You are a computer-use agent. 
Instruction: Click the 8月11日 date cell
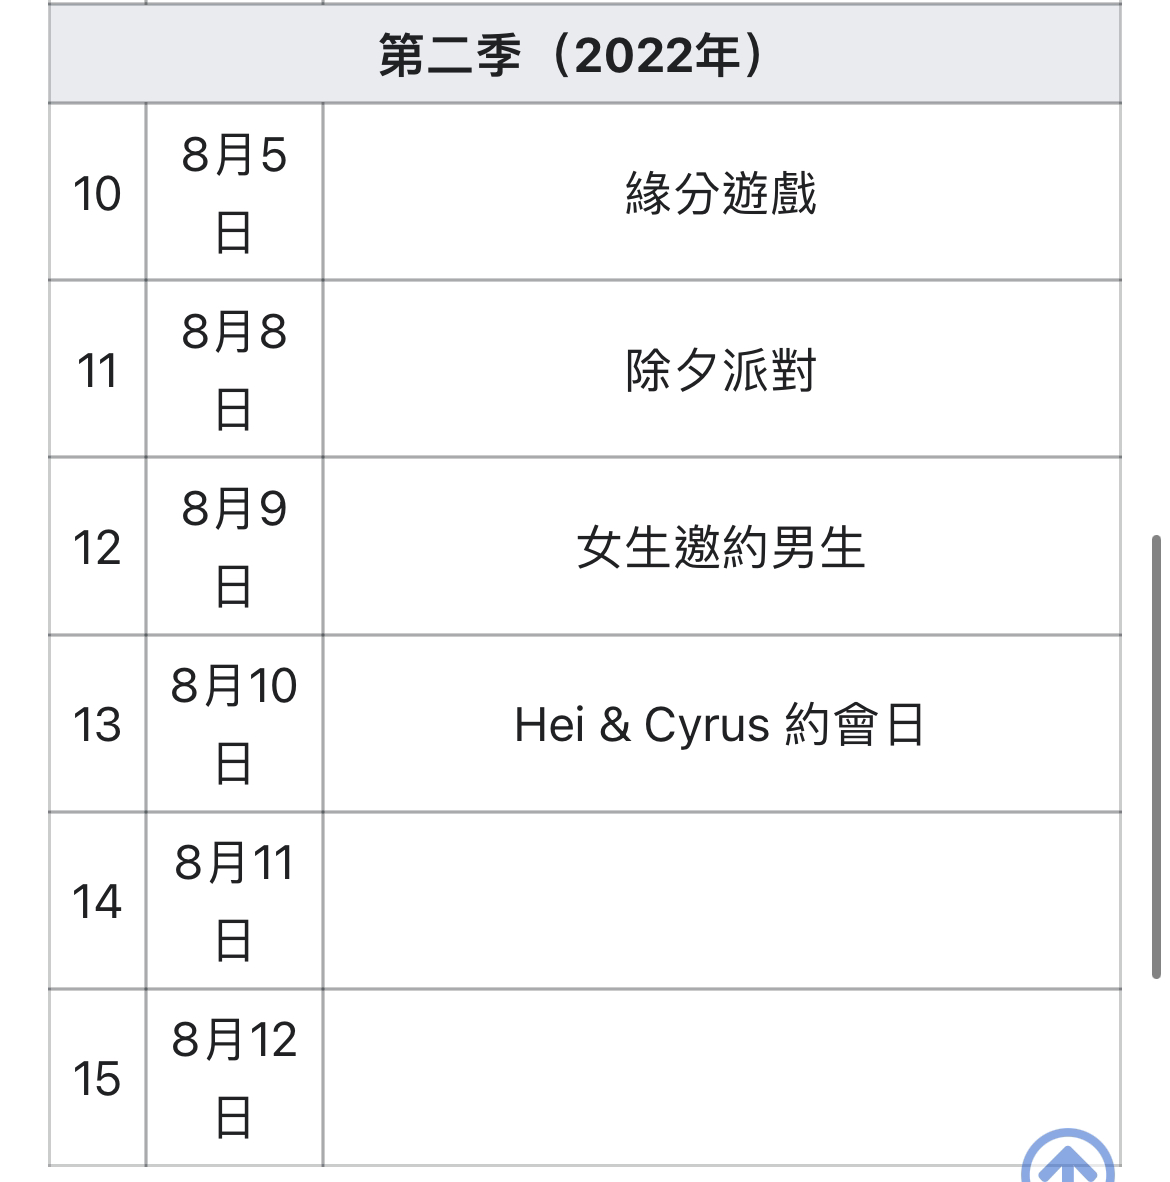pyautogui.click(x=234, y=901)
